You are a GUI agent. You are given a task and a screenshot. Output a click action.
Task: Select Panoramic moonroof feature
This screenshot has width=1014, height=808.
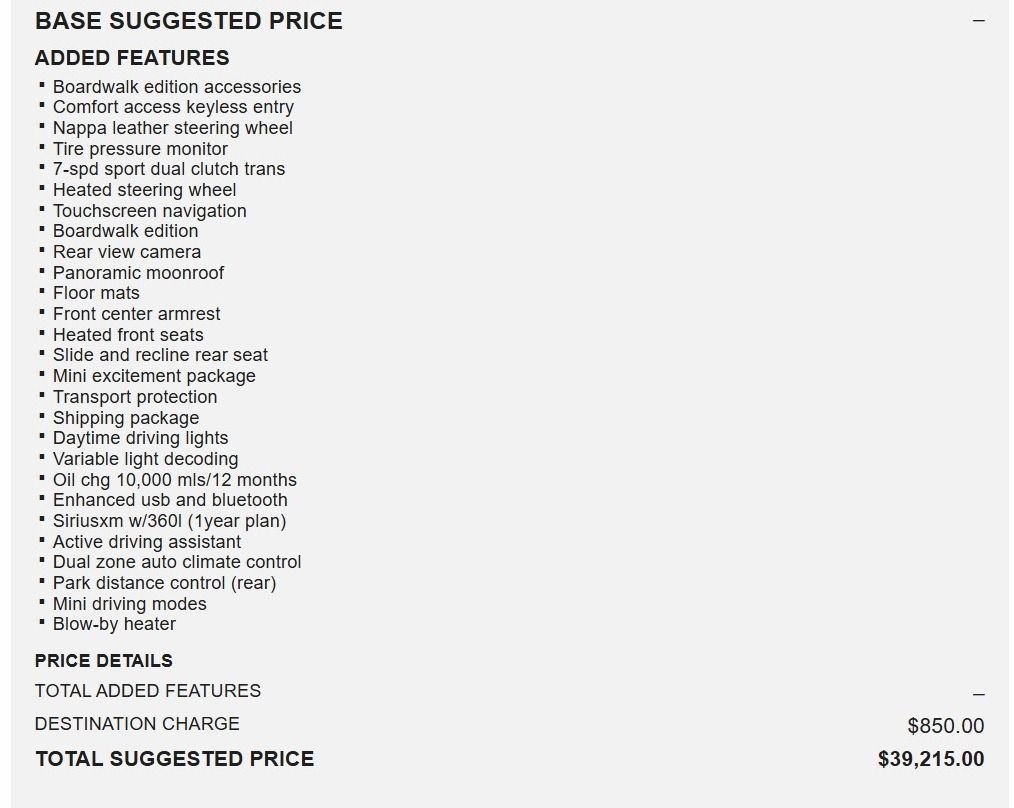coord(138,273)
